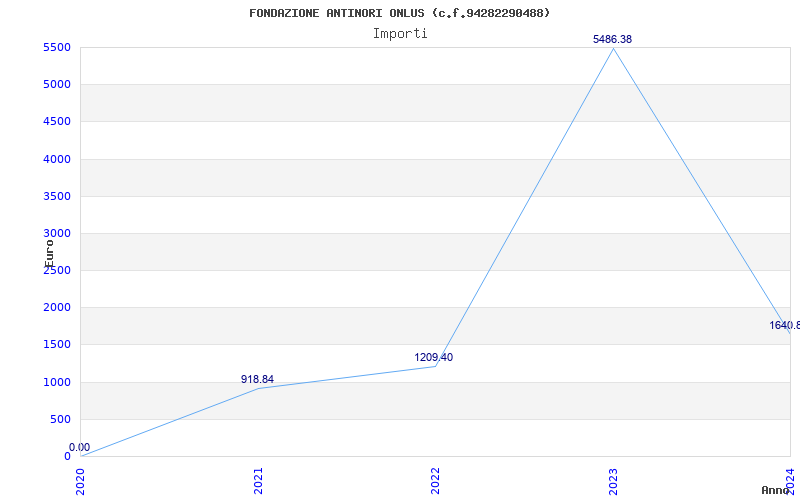Click the 2020 x-axis label

tap(81, 481)
